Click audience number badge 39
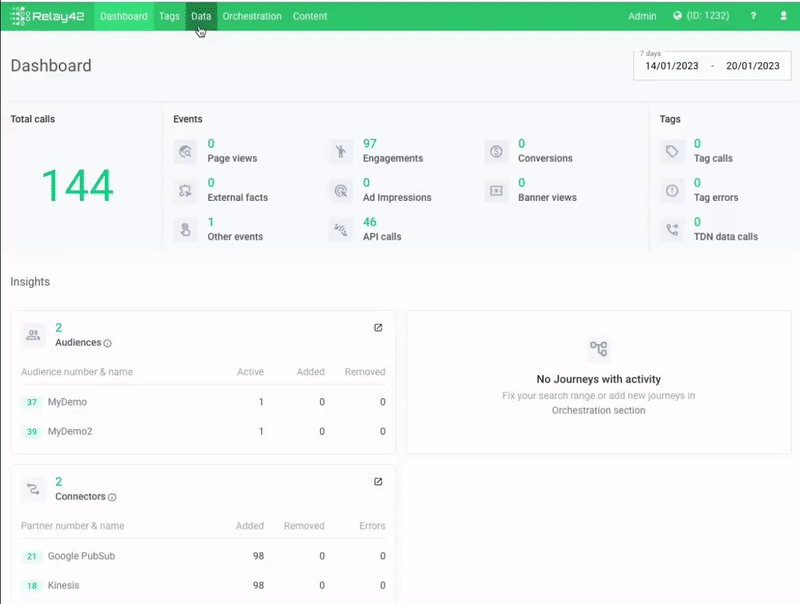The width and height of the screenshot is (800, 604). point(32,432)
